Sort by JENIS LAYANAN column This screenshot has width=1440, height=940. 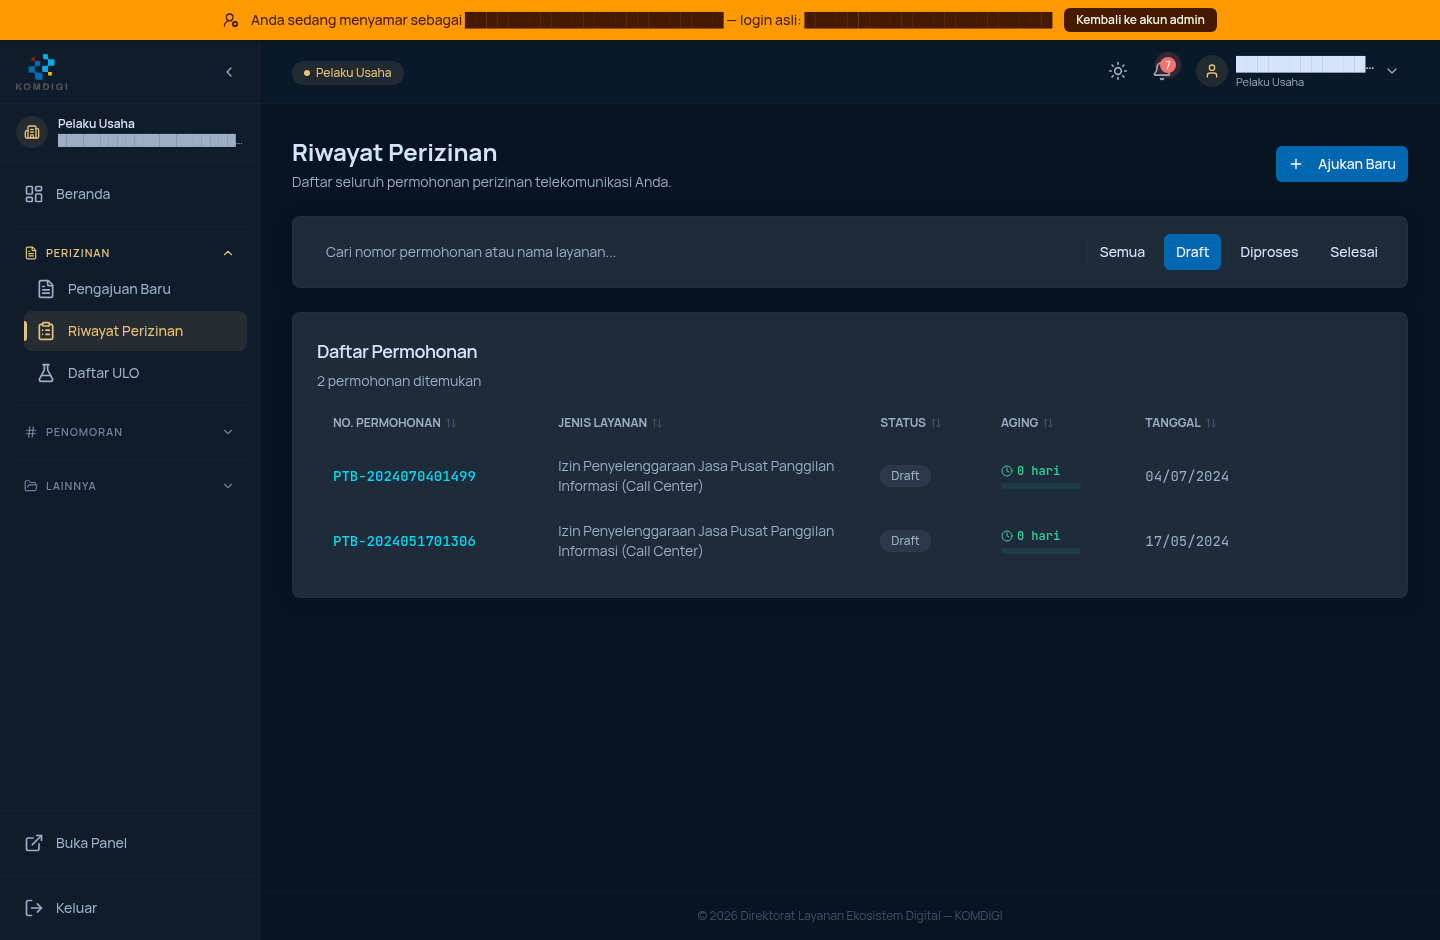point(610,423)
